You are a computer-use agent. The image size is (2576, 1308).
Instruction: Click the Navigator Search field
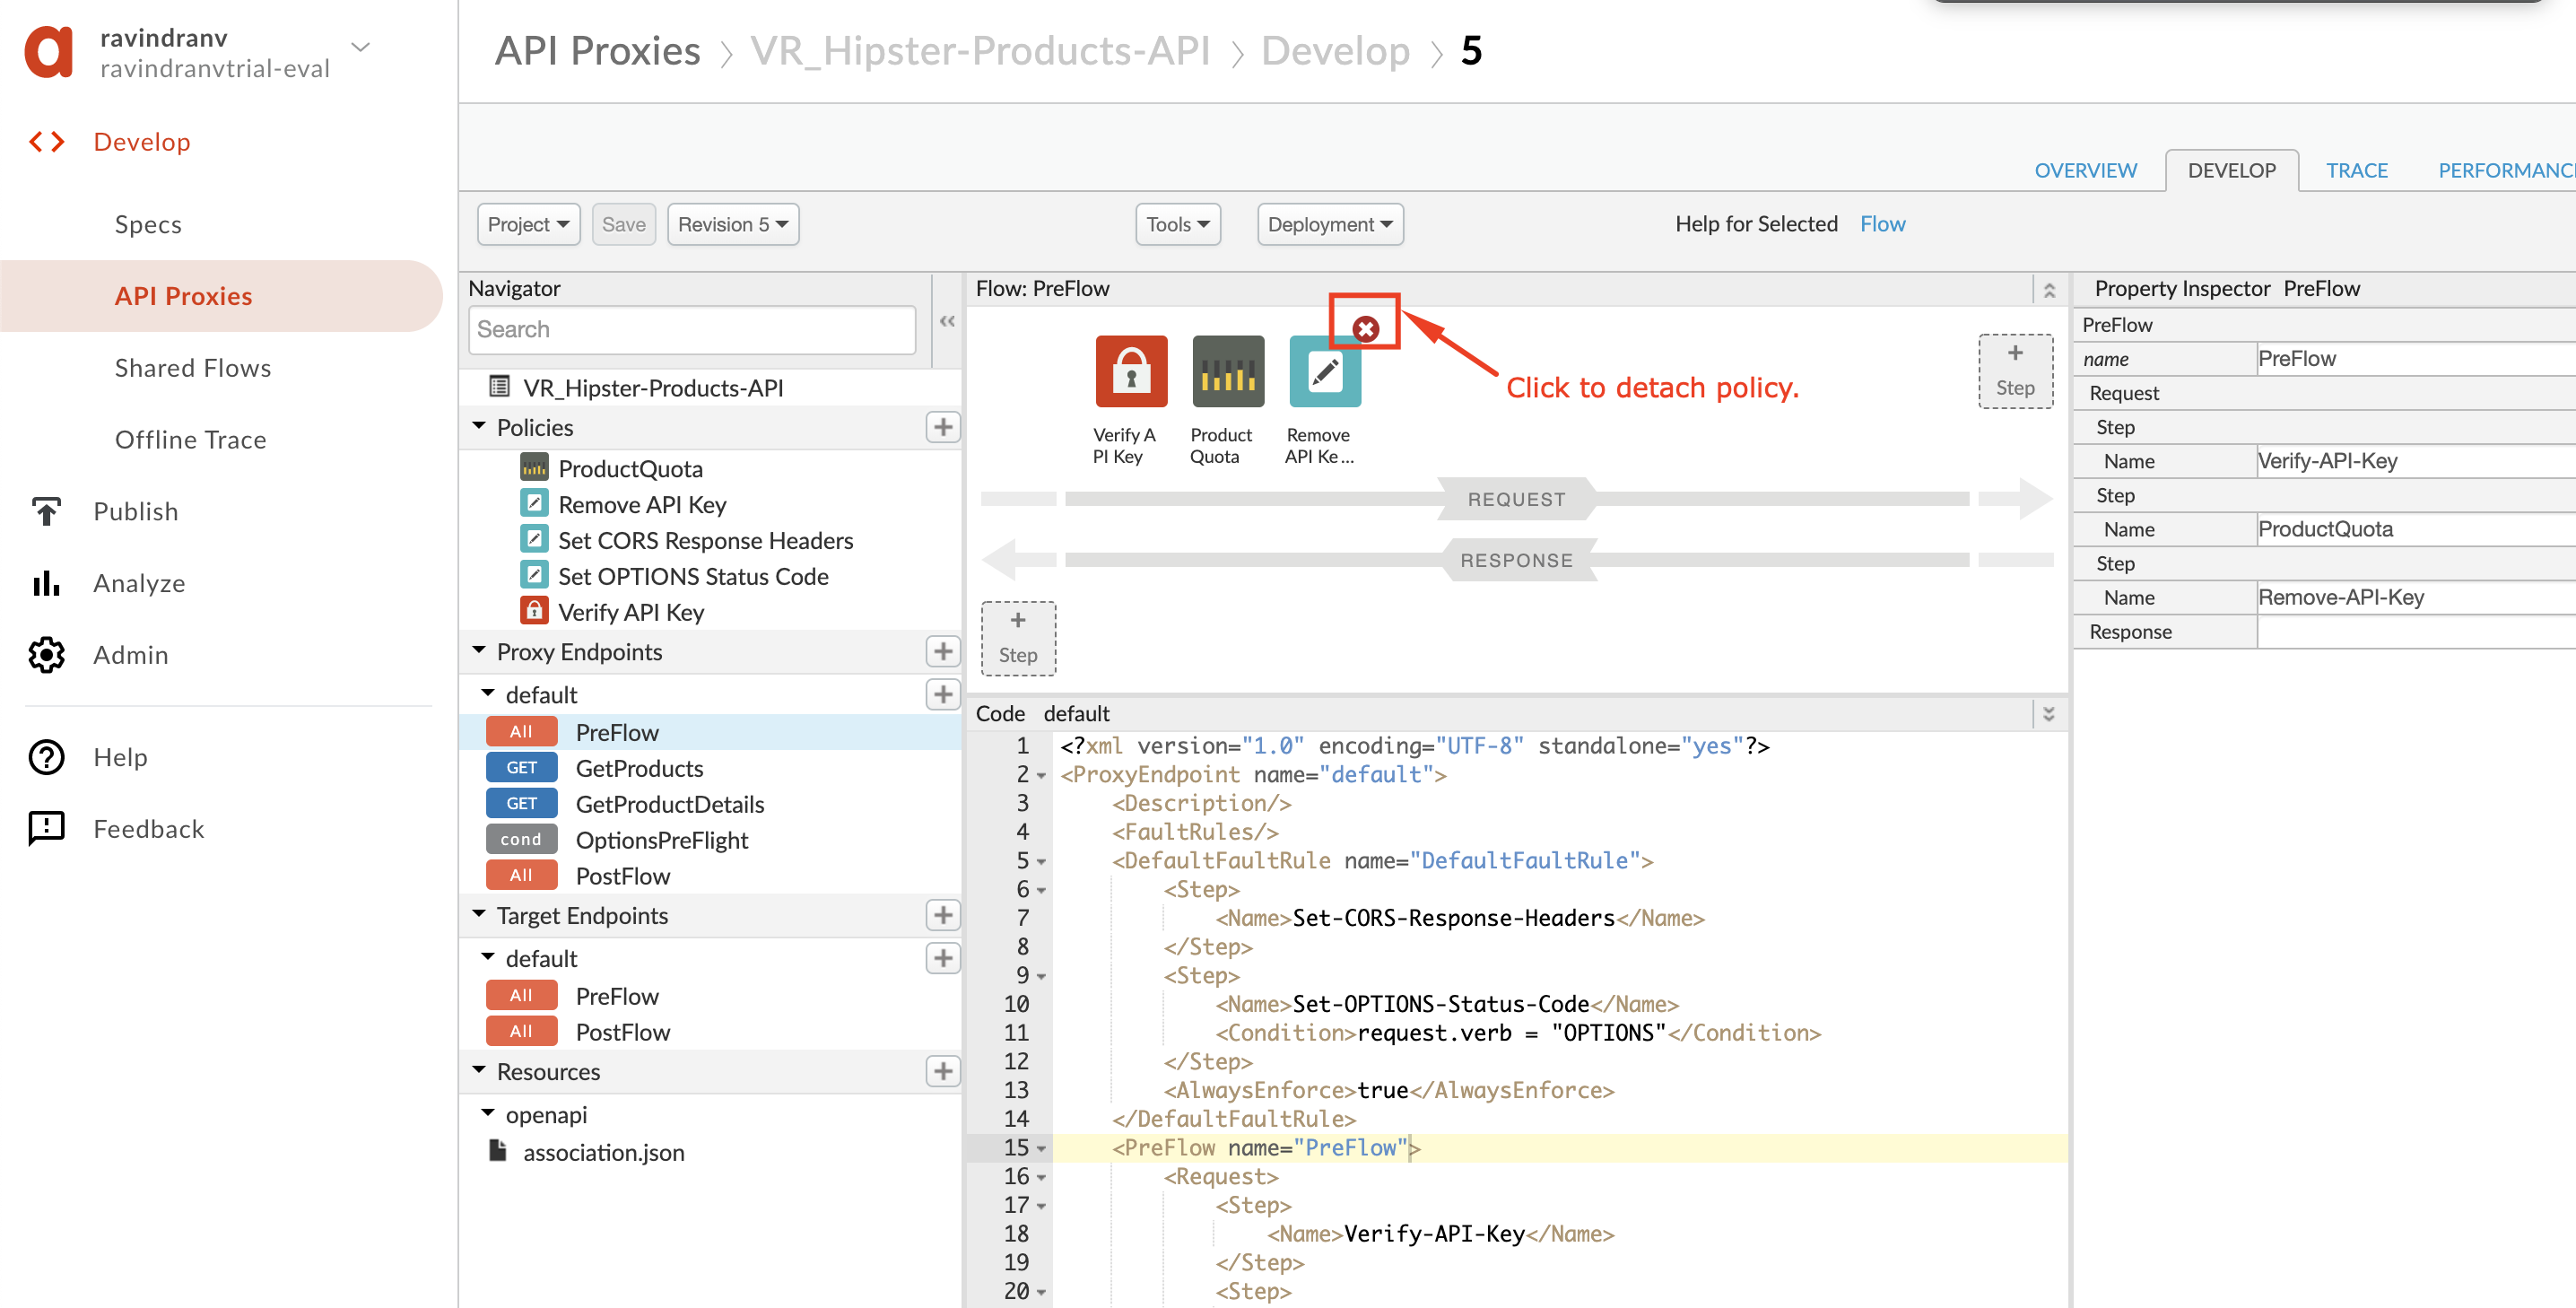692,329
